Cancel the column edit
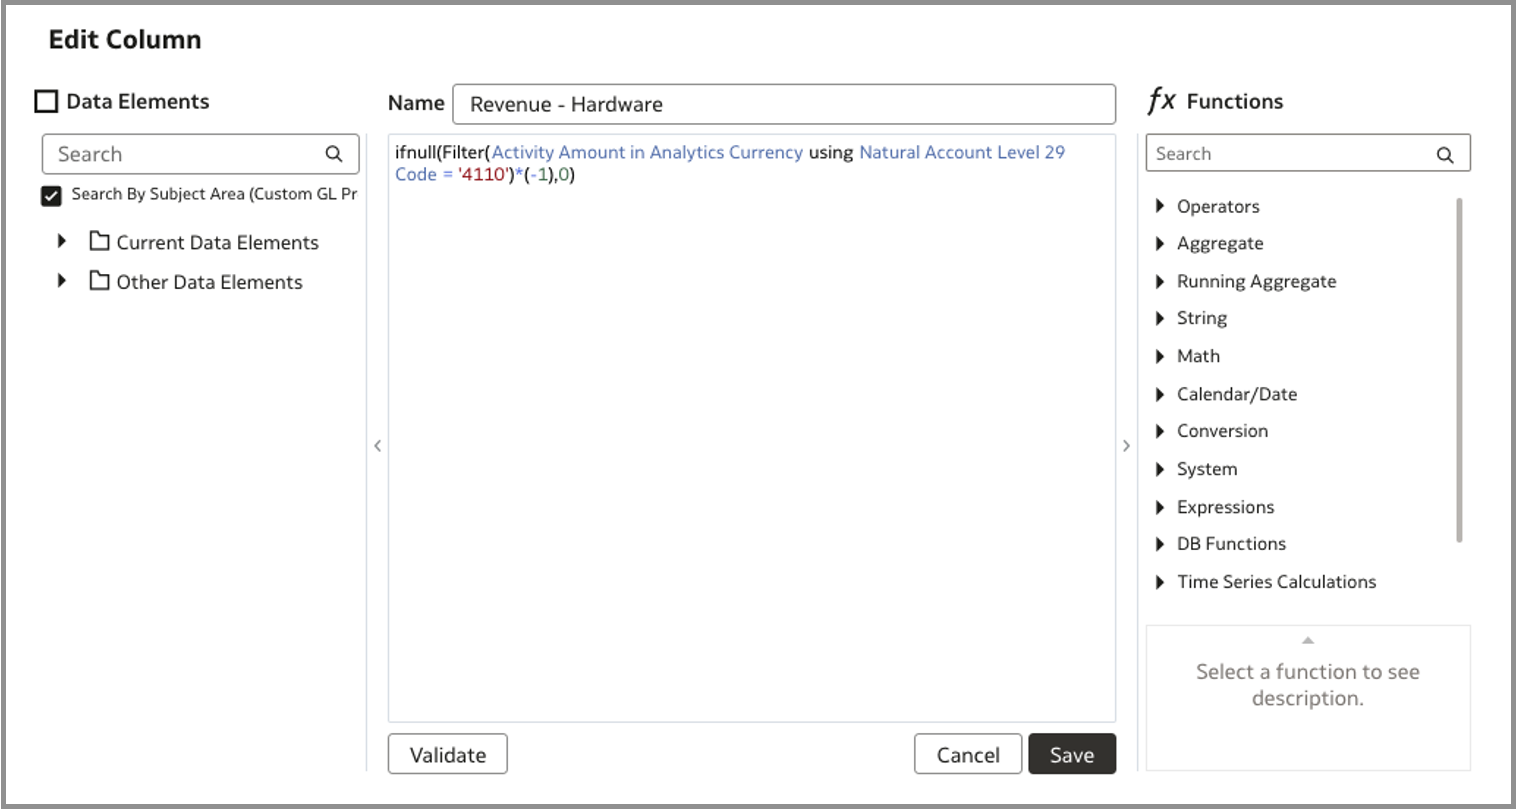 point(967,755)
